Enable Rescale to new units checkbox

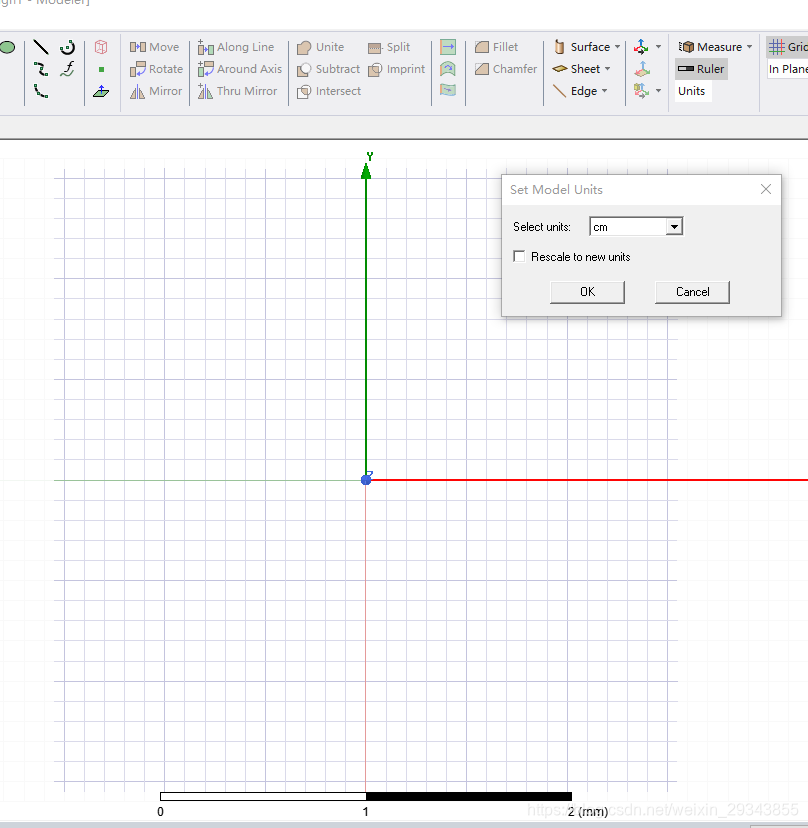(519, 257)
